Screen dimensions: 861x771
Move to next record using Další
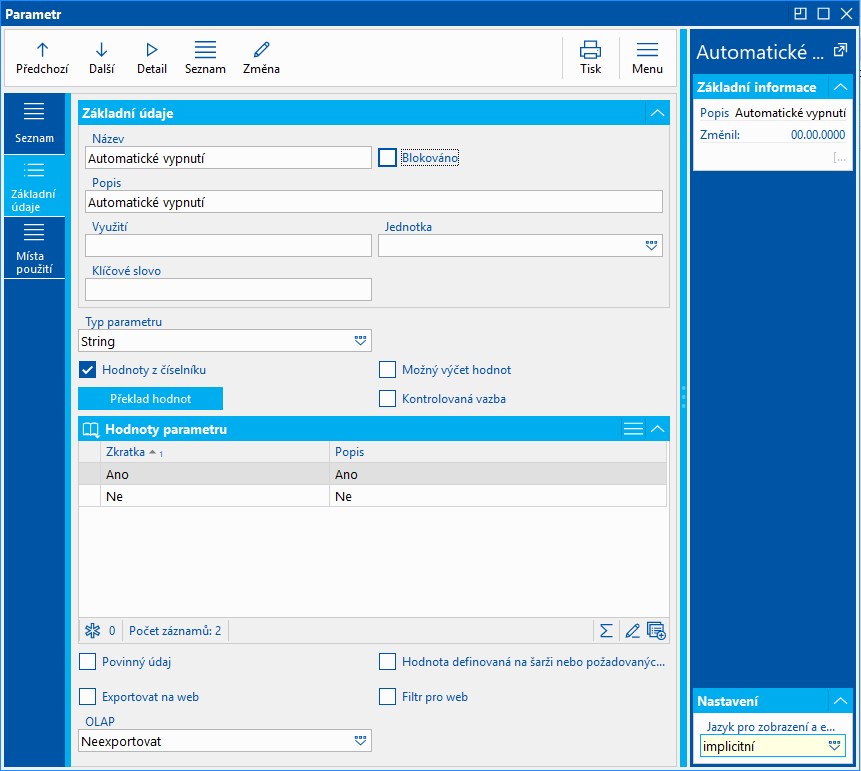coord(102,58)
